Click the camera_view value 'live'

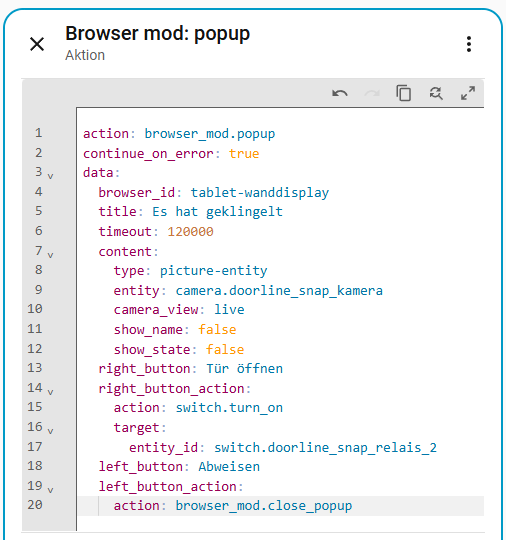click(x=229, y=310)
